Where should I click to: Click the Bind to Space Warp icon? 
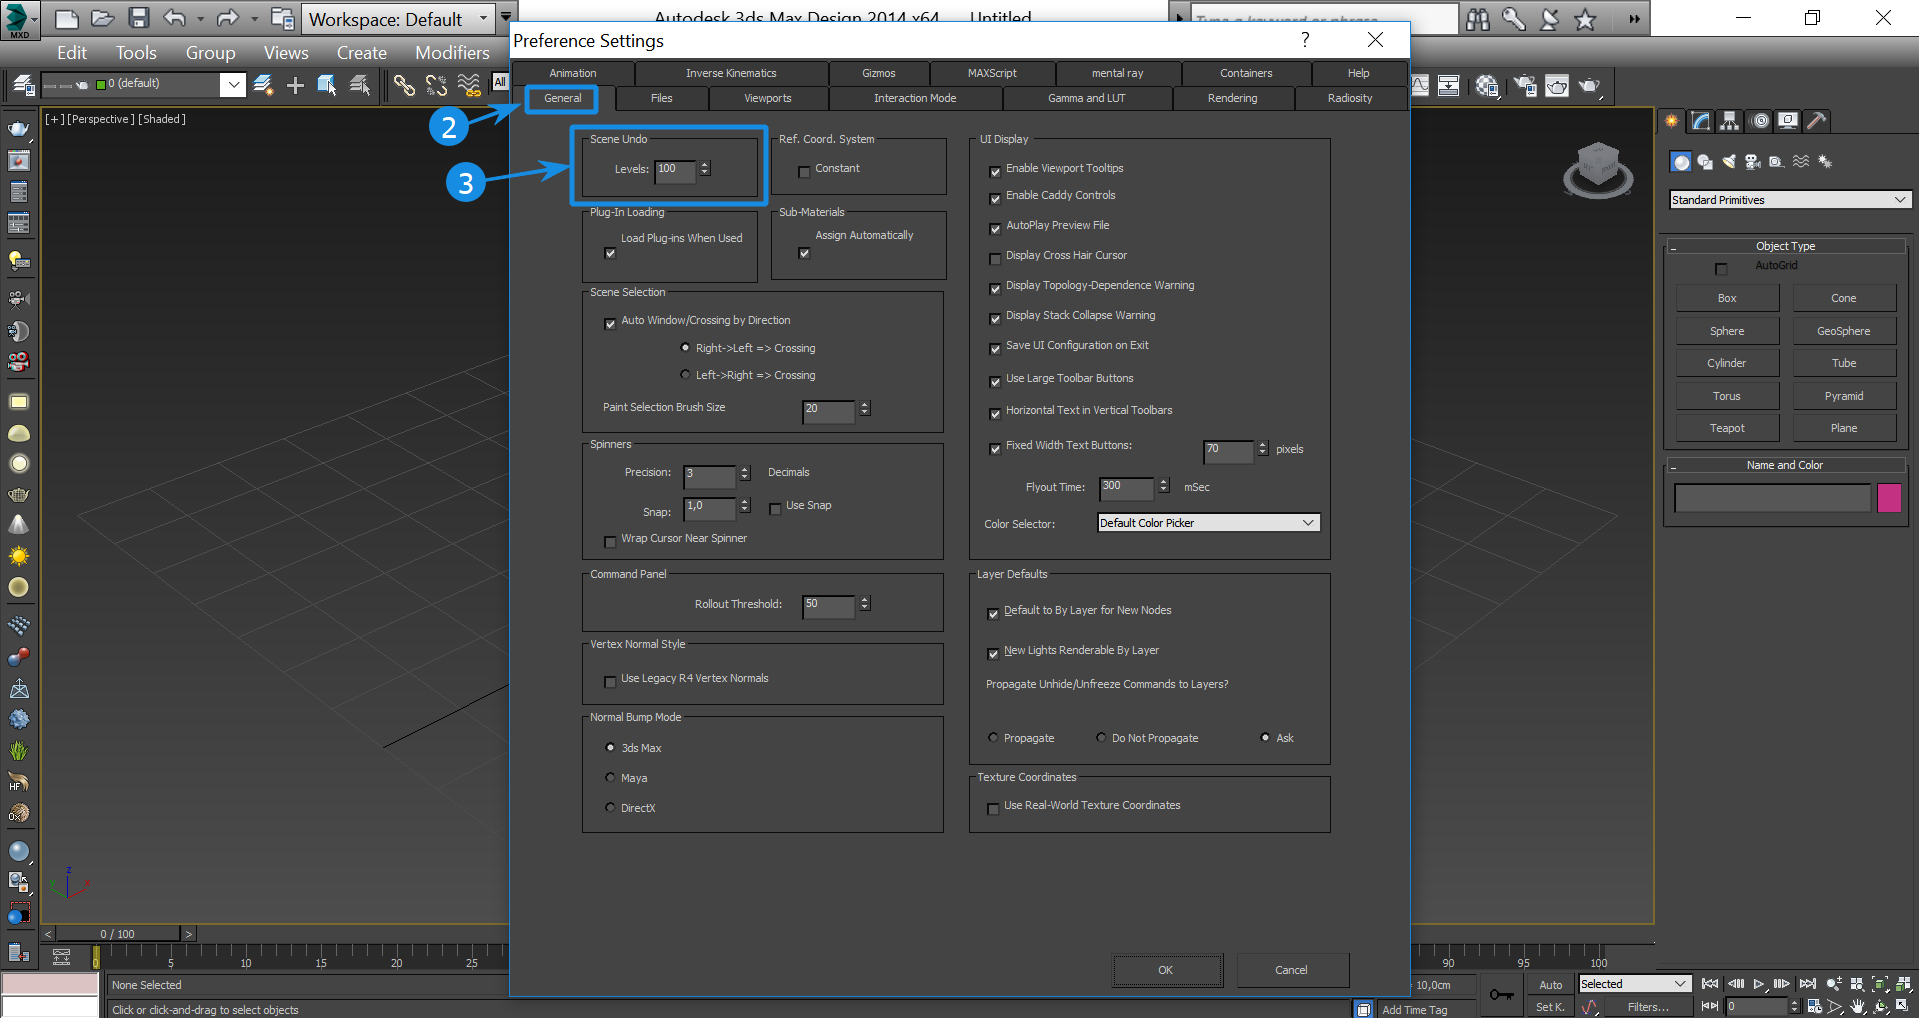(x=469, y=86)
